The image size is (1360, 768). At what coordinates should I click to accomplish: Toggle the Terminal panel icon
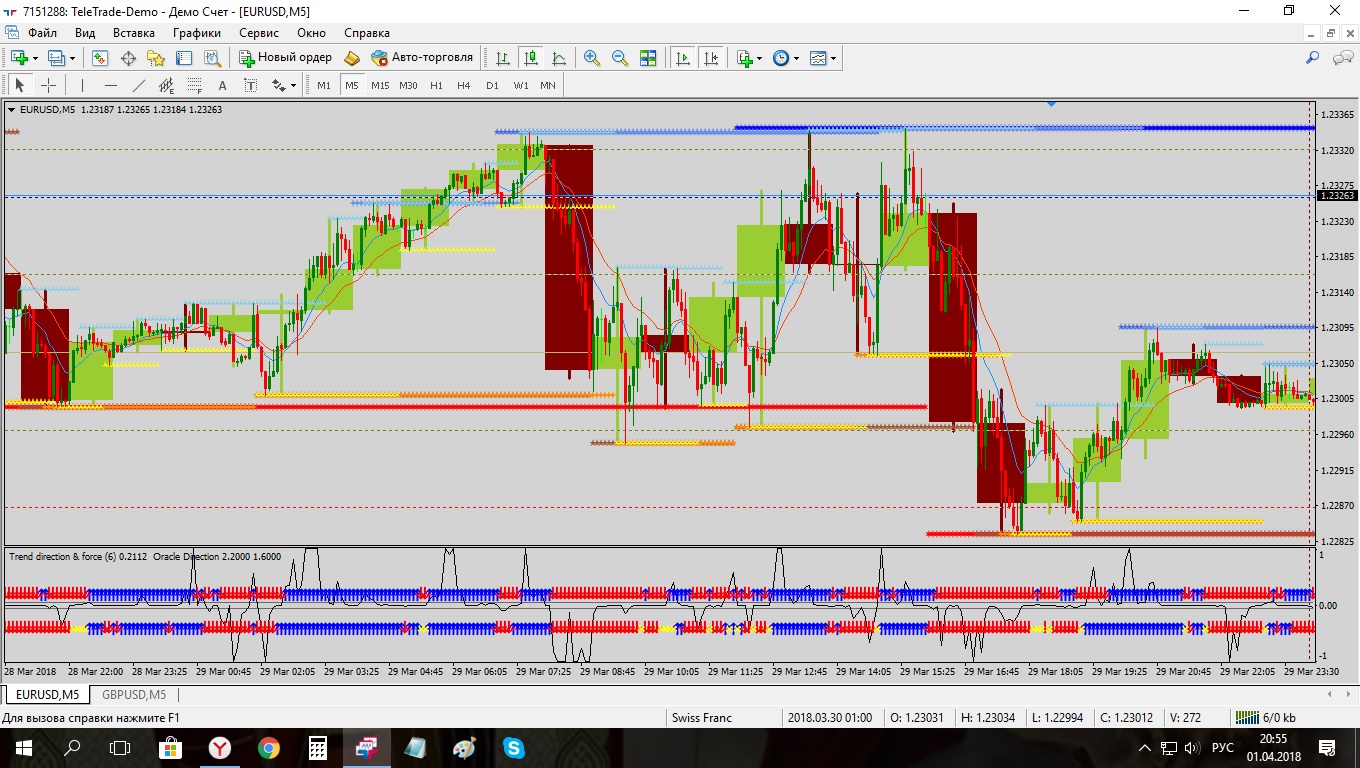[184, 58]
